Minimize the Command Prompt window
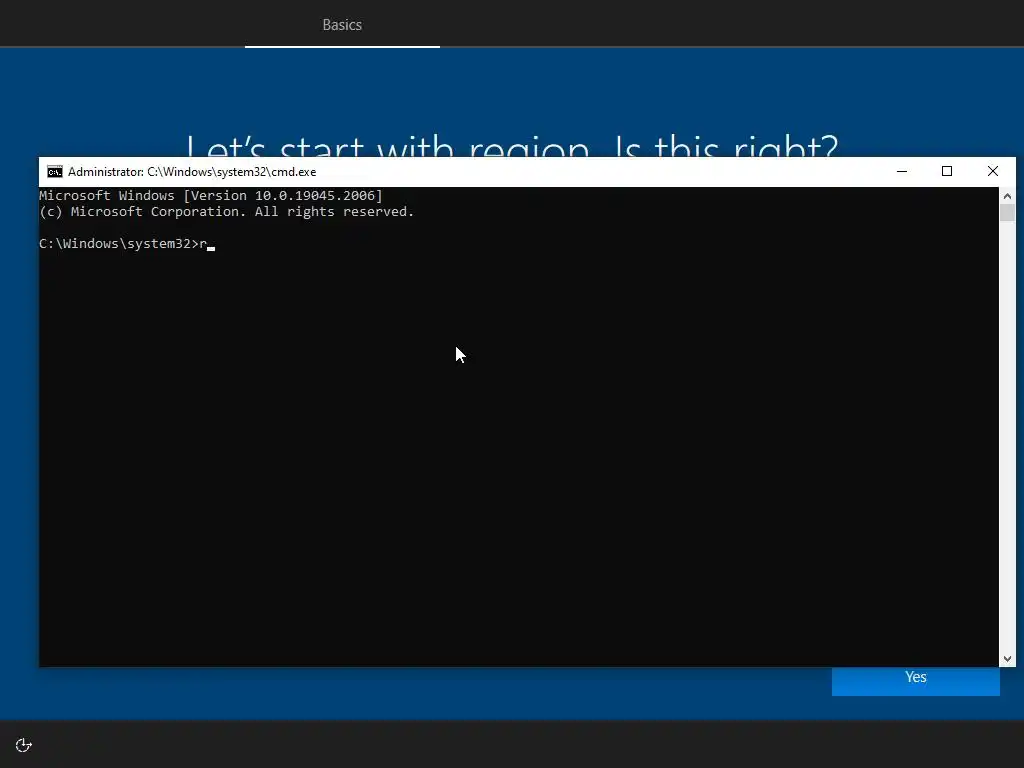Screen dimensions: 1024x768 [x=902, y=172]
